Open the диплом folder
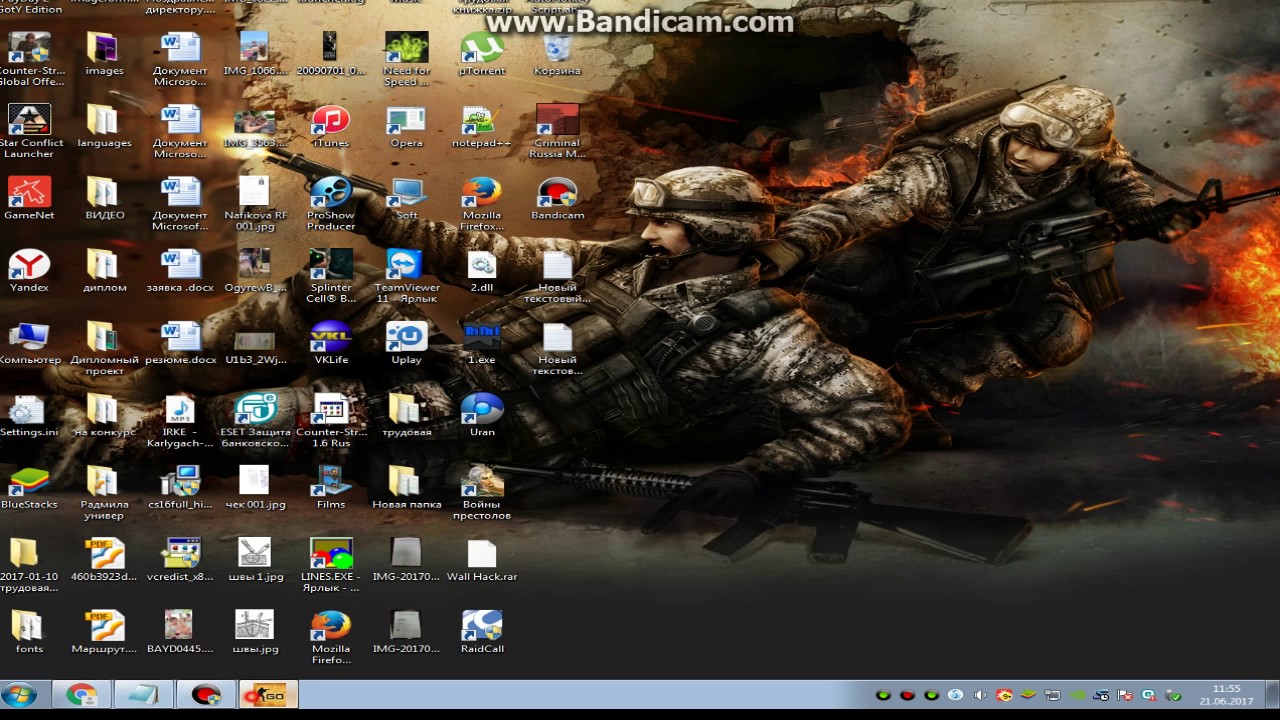This screenshot has height=720, width=1280. pos(104,270)
